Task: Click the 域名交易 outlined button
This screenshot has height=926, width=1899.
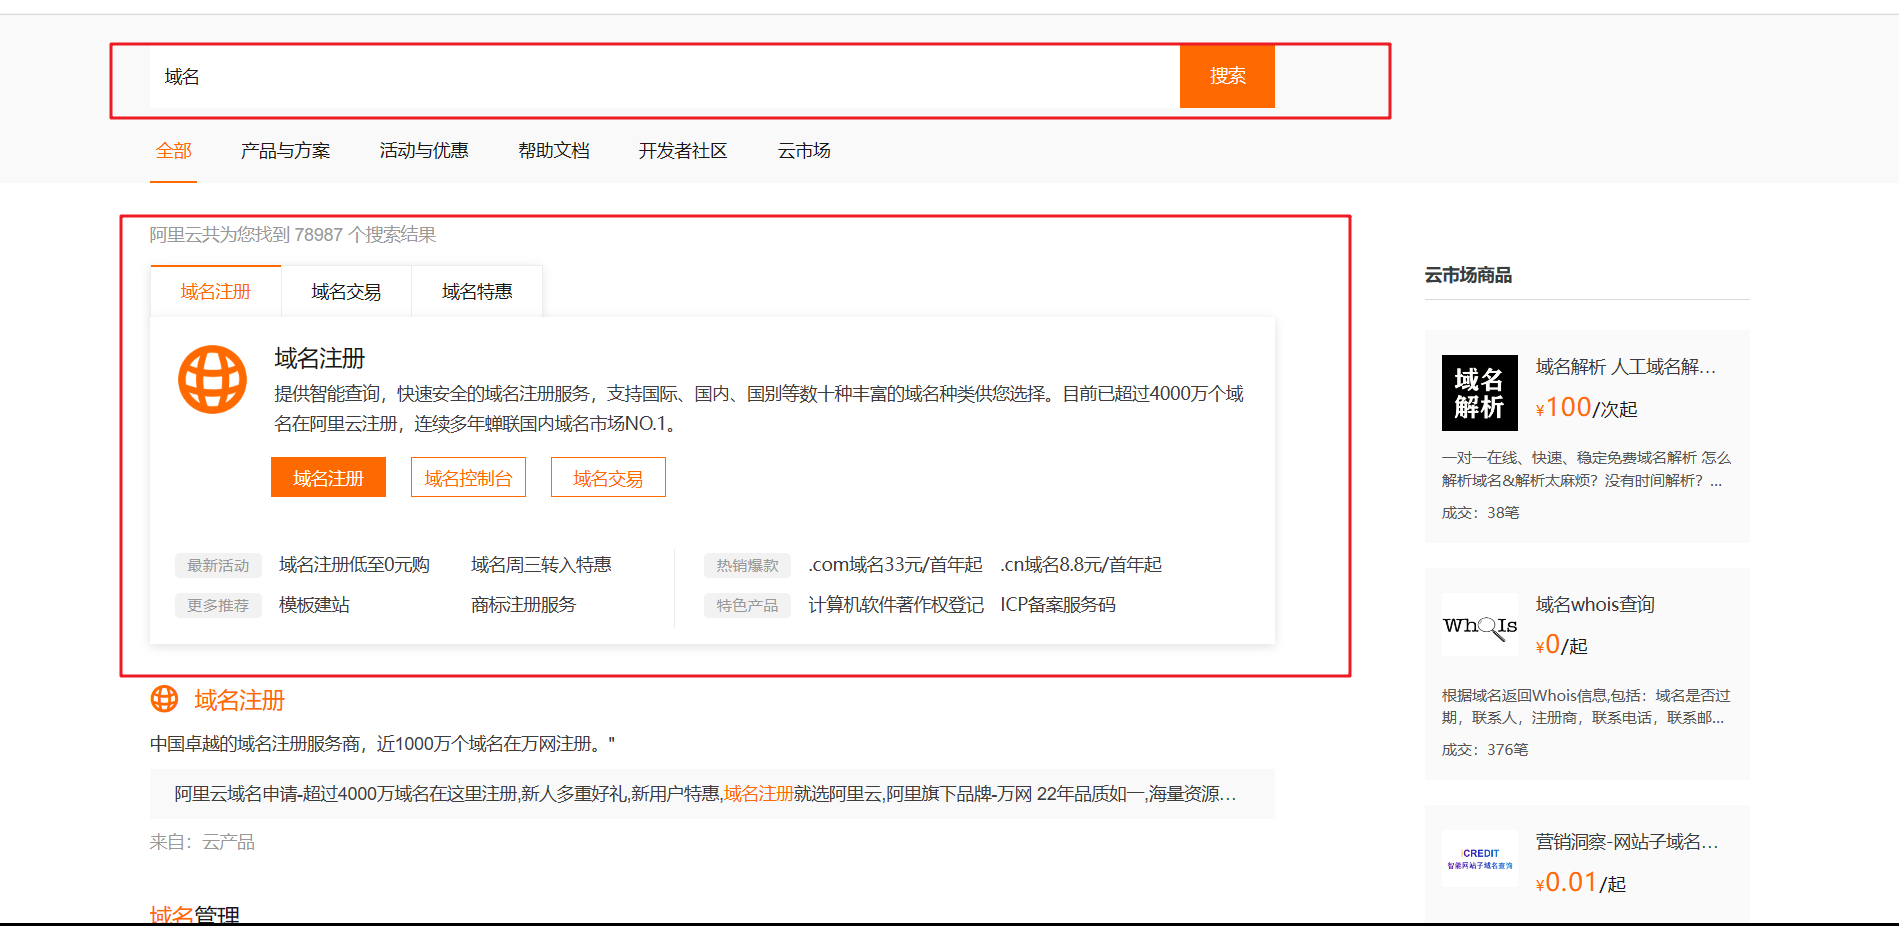Action: tap(608, 478)
